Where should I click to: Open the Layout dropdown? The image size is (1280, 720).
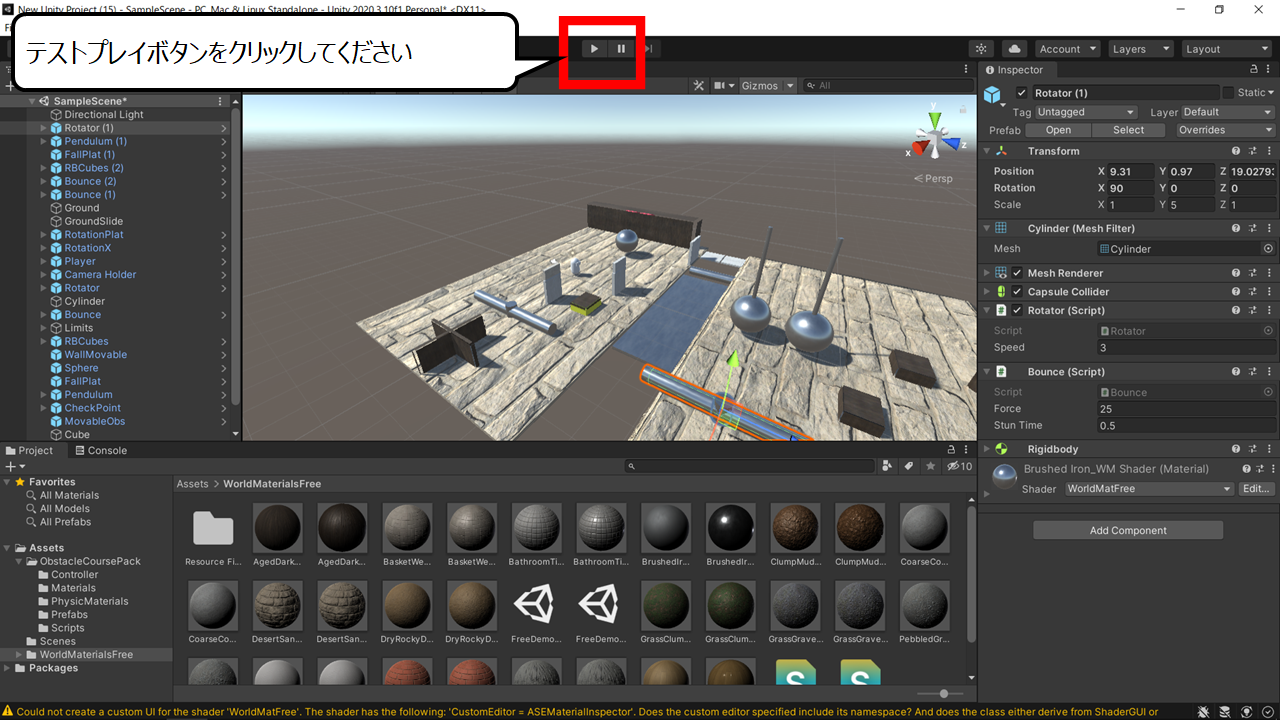tap(1225, 49)
